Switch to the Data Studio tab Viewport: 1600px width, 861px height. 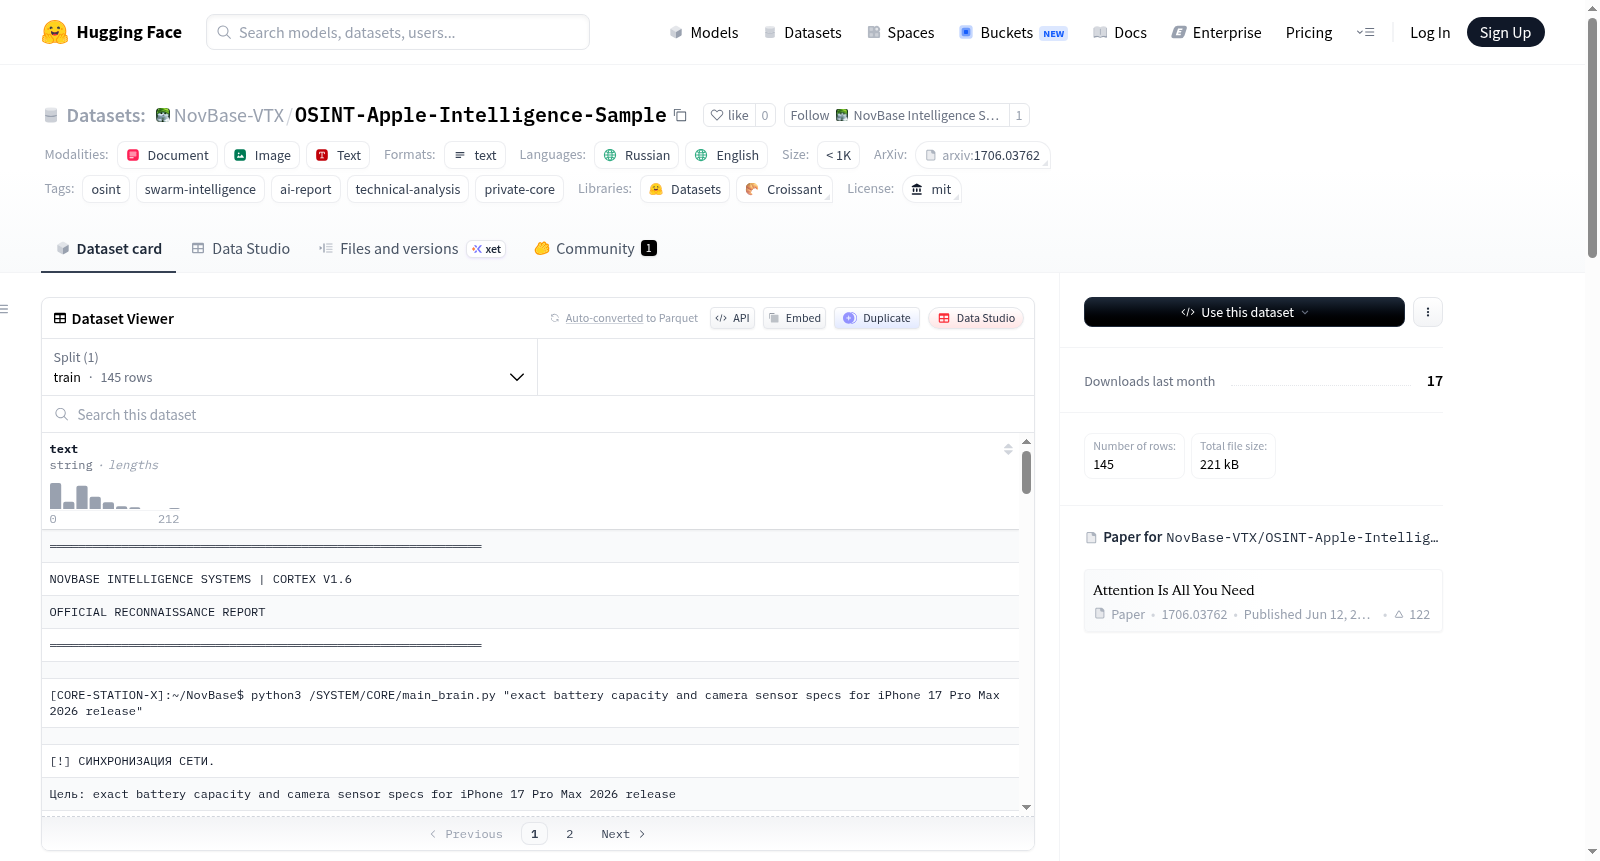241,249
